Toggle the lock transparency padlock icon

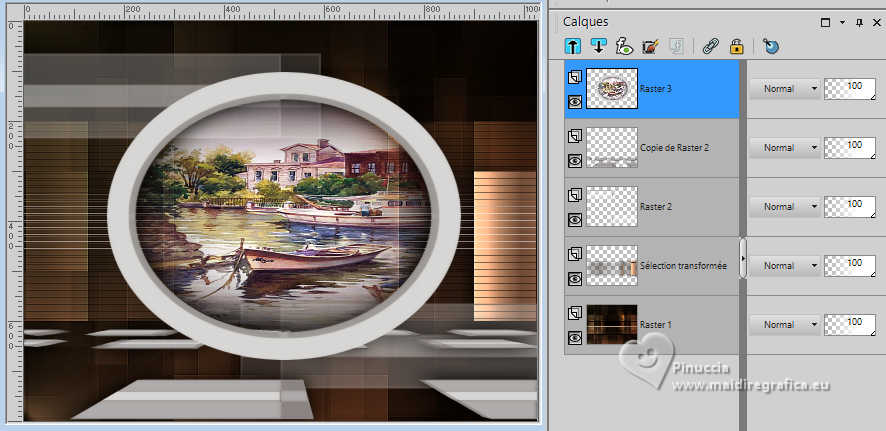pos(736,46)
